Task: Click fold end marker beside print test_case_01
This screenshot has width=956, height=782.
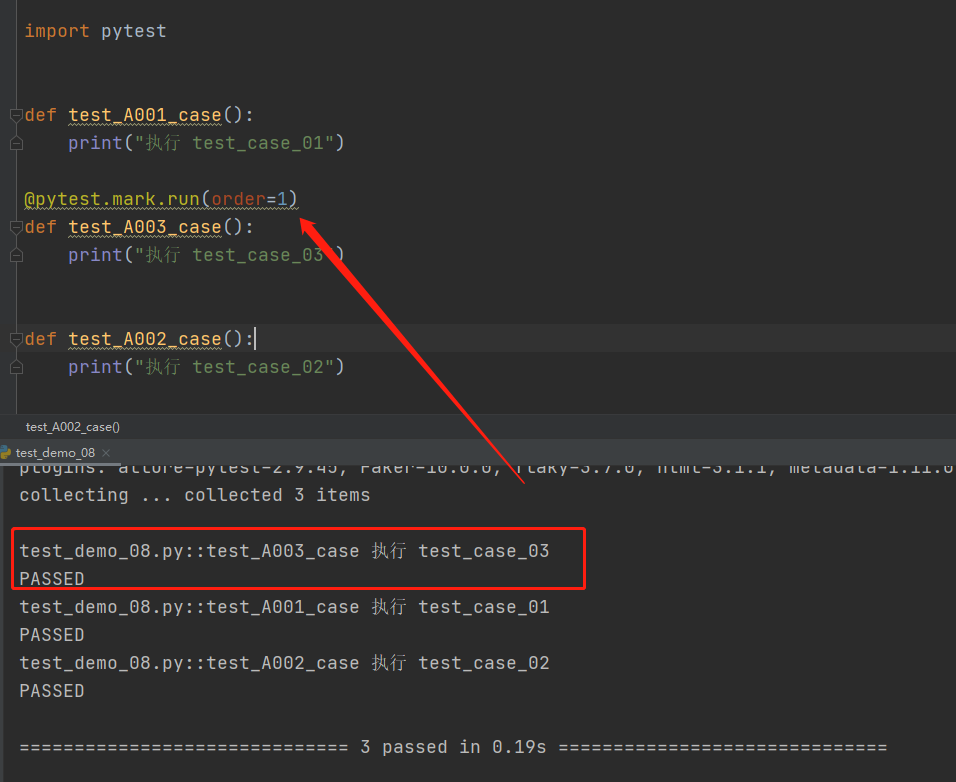Action: [x=16, y=143]
